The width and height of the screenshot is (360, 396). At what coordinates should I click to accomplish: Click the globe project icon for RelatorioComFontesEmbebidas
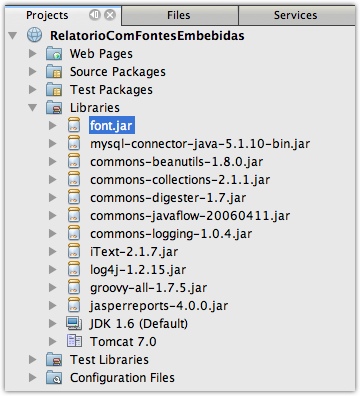pos(34,35)
